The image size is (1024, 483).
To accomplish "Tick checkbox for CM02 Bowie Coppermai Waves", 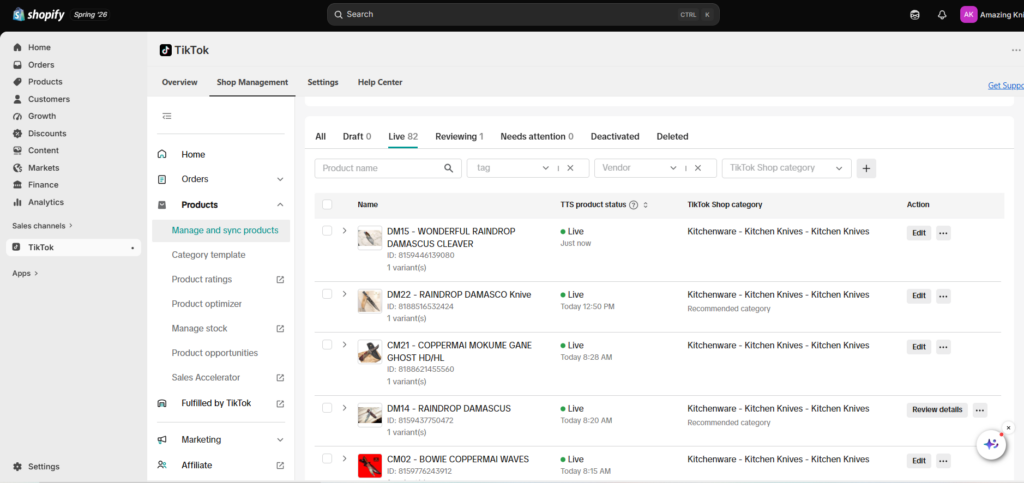I will [x=327, y=458].
